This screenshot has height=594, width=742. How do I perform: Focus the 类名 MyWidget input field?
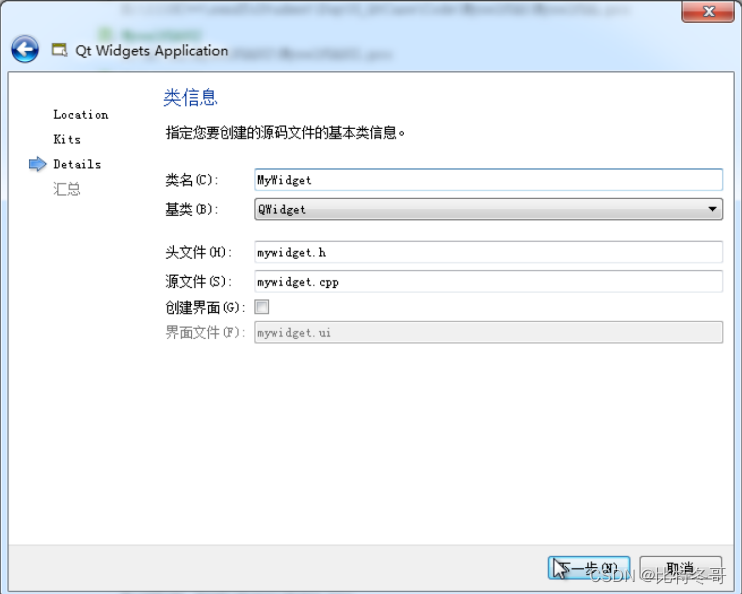point(488,180)
